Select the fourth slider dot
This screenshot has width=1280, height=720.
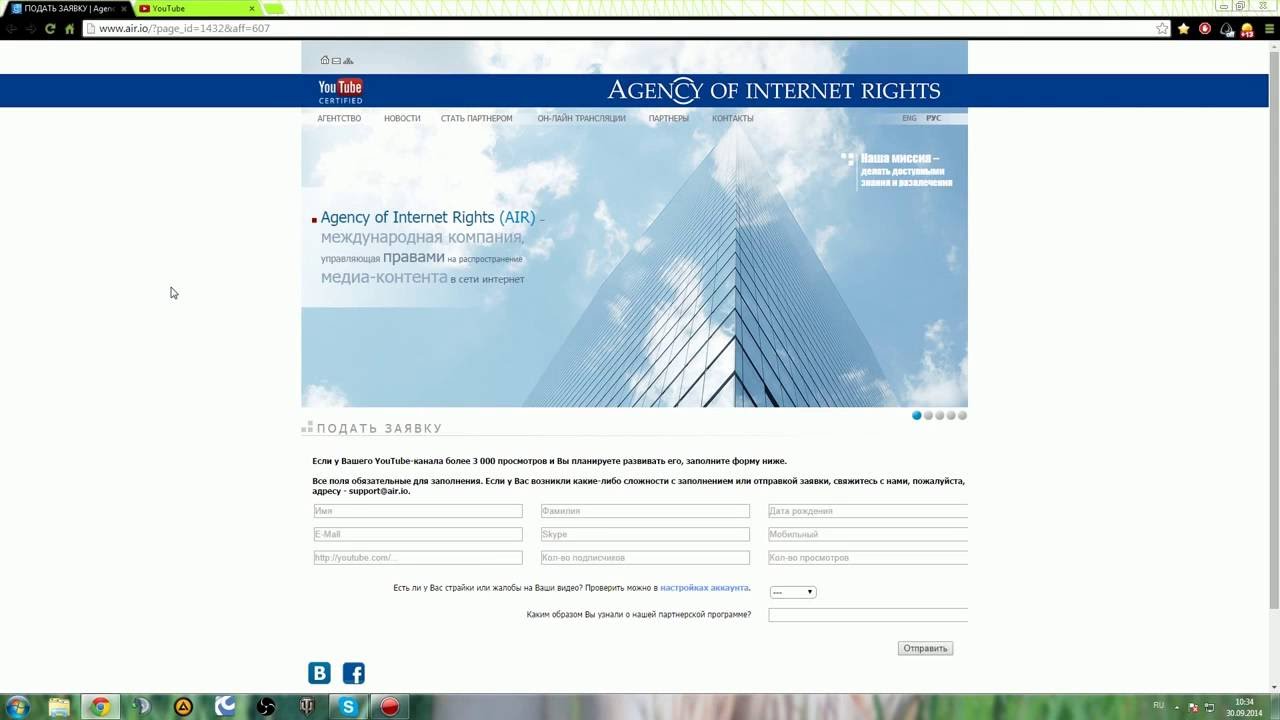tap(951, 415)
